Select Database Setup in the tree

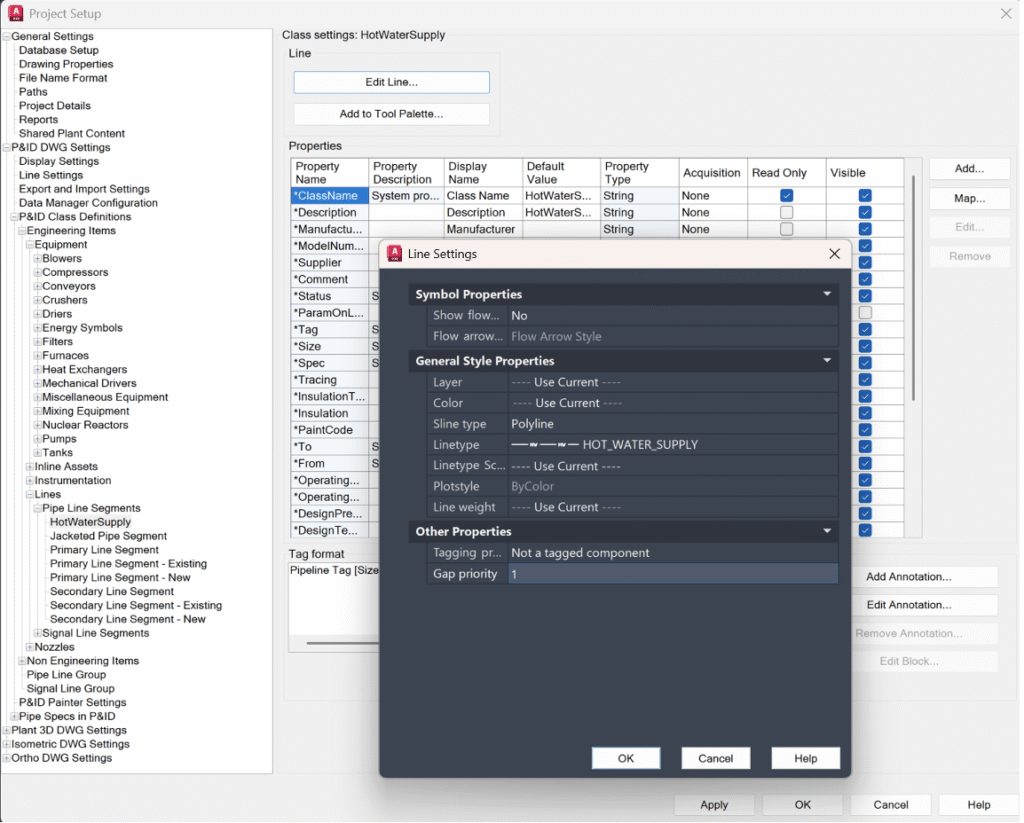(59, 50)
